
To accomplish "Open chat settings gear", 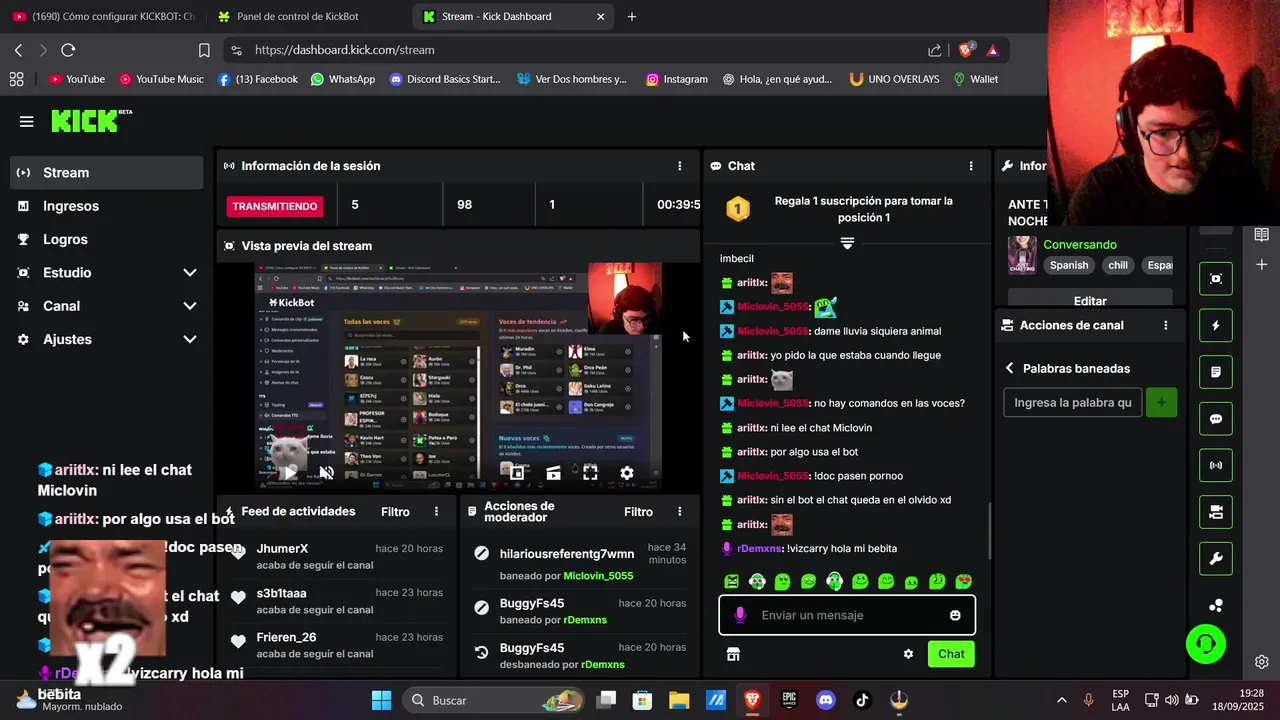I will [908, 654].
